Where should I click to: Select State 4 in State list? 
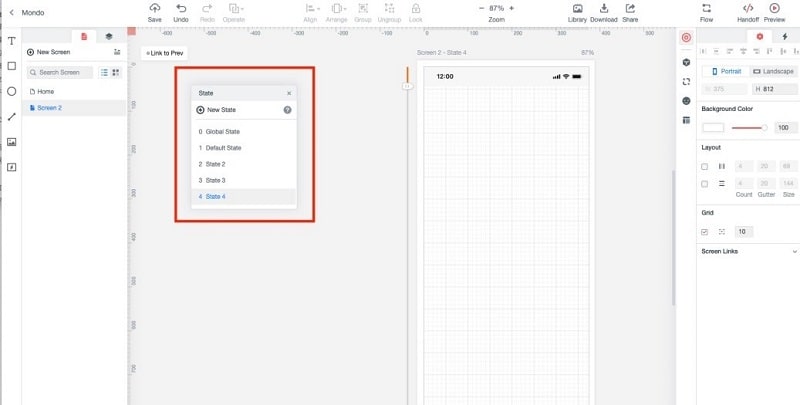243,197
